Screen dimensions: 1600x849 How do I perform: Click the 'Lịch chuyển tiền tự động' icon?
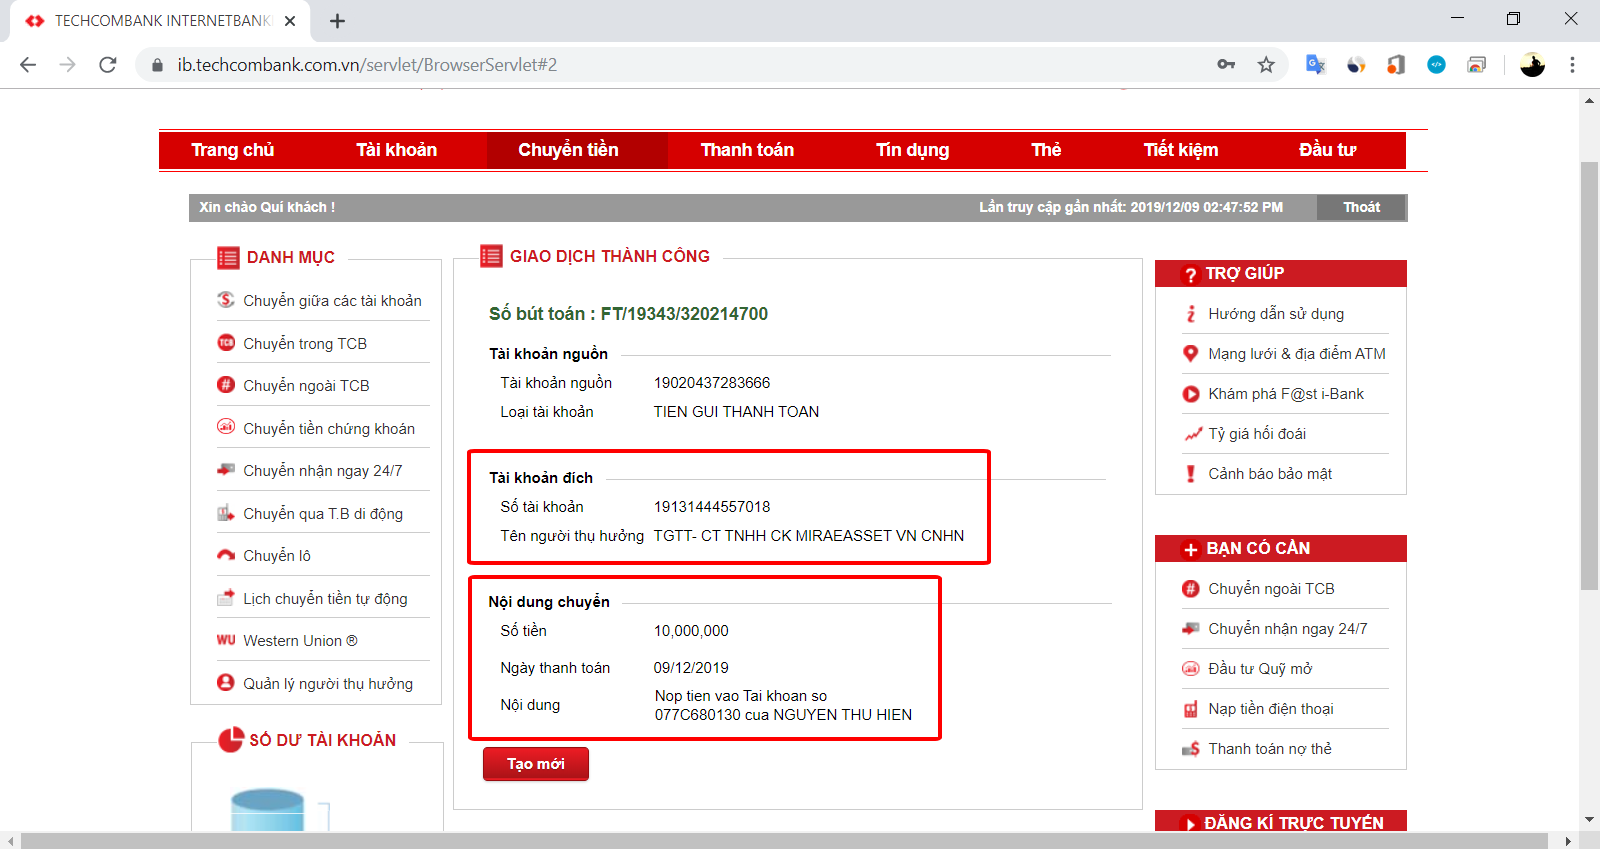point(226,598)
